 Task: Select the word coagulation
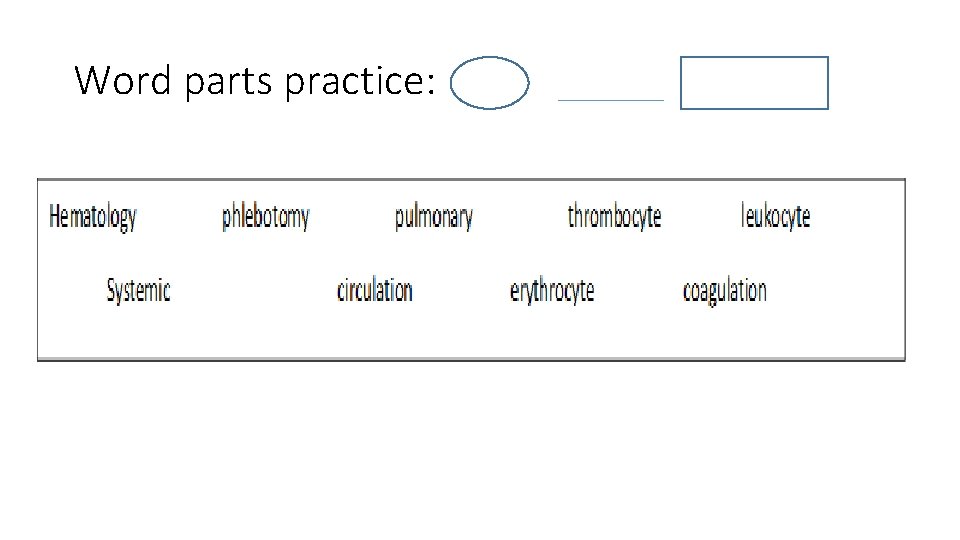(724, 291)
